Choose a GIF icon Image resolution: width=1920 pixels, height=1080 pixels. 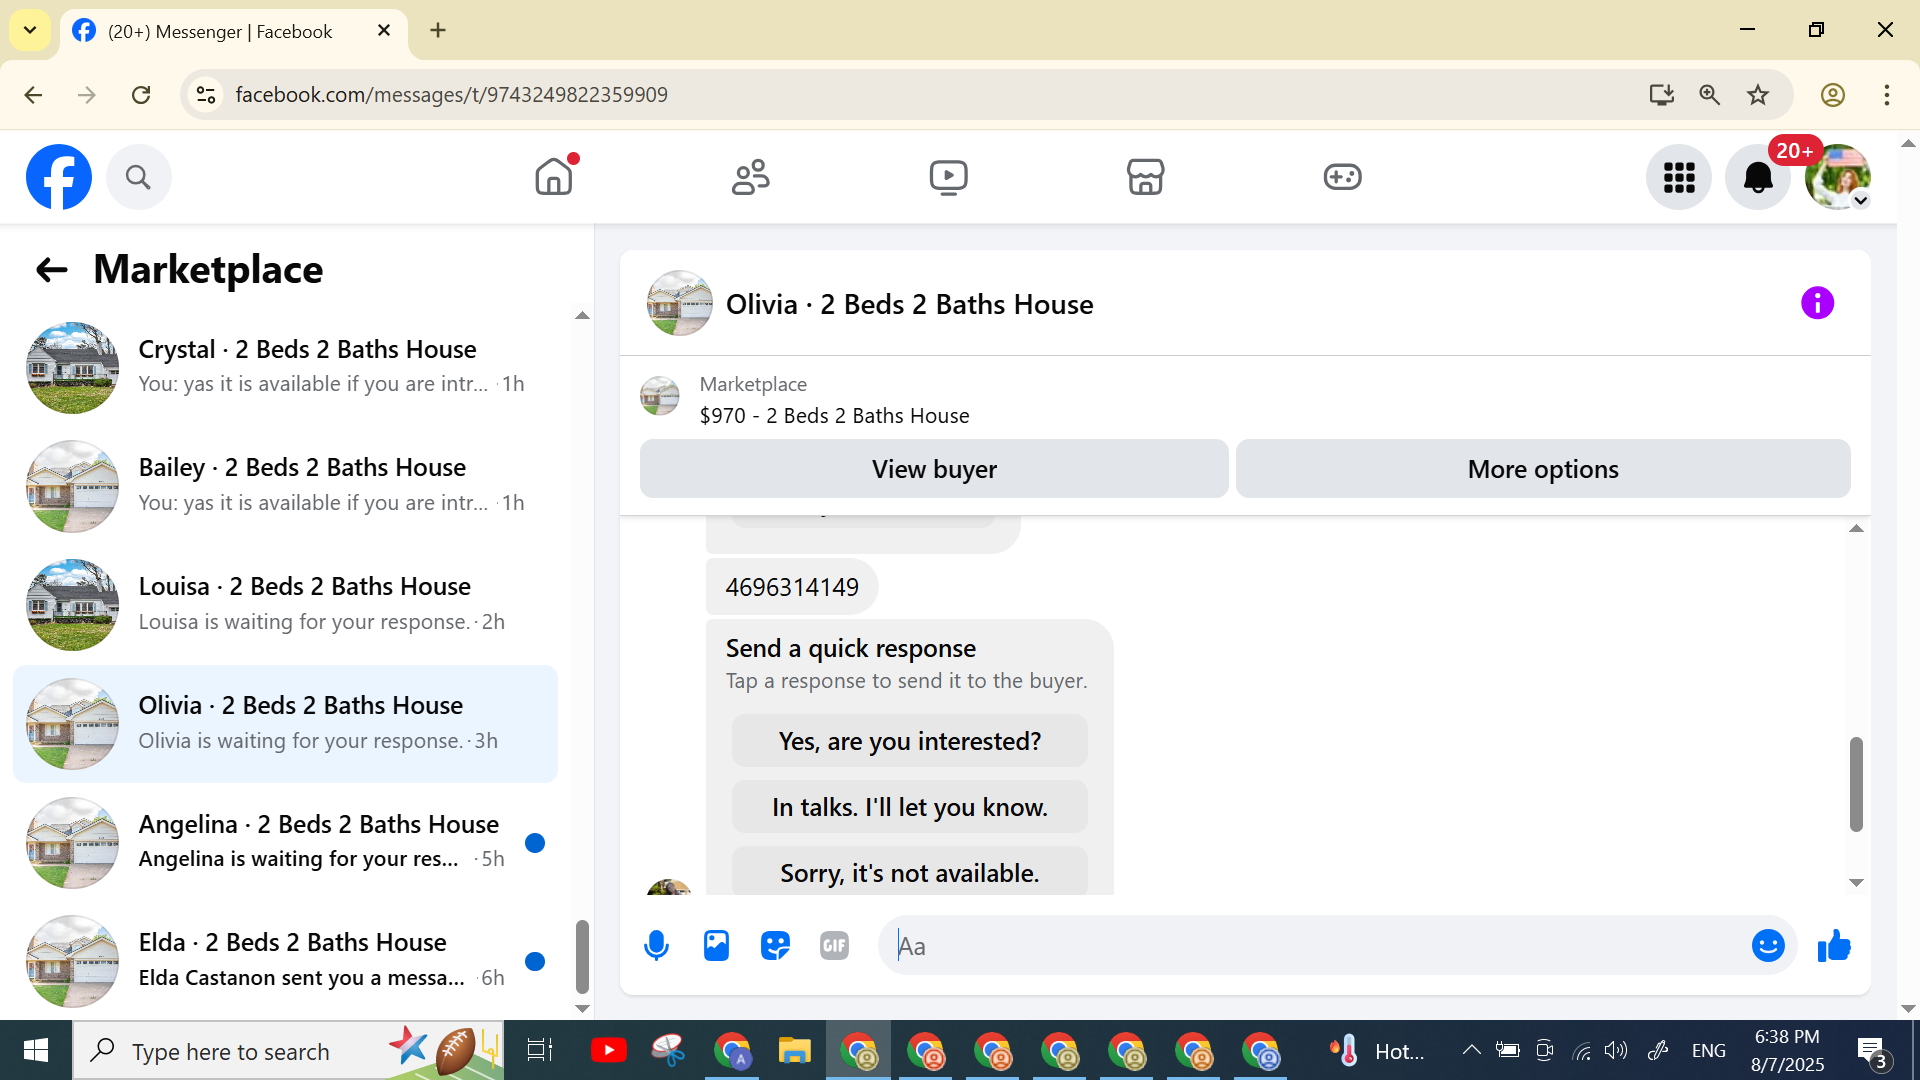(834, 945)
